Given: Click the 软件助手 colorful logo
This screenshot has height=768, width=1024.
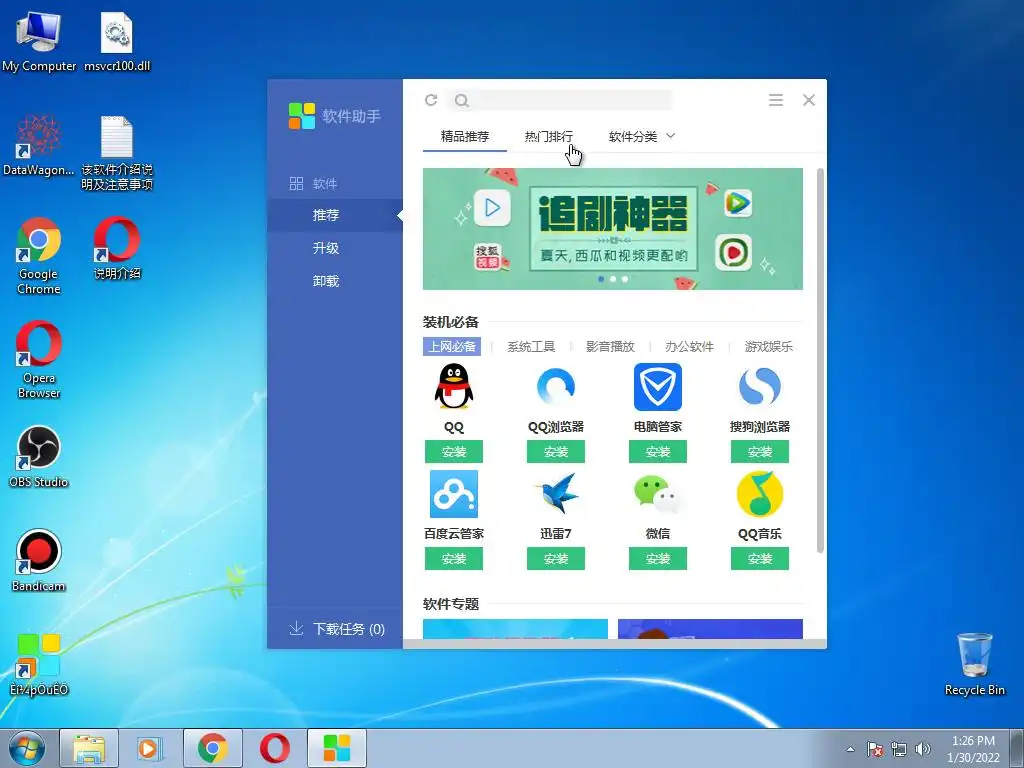Looking at the screenshot, I should coord(302,116).
